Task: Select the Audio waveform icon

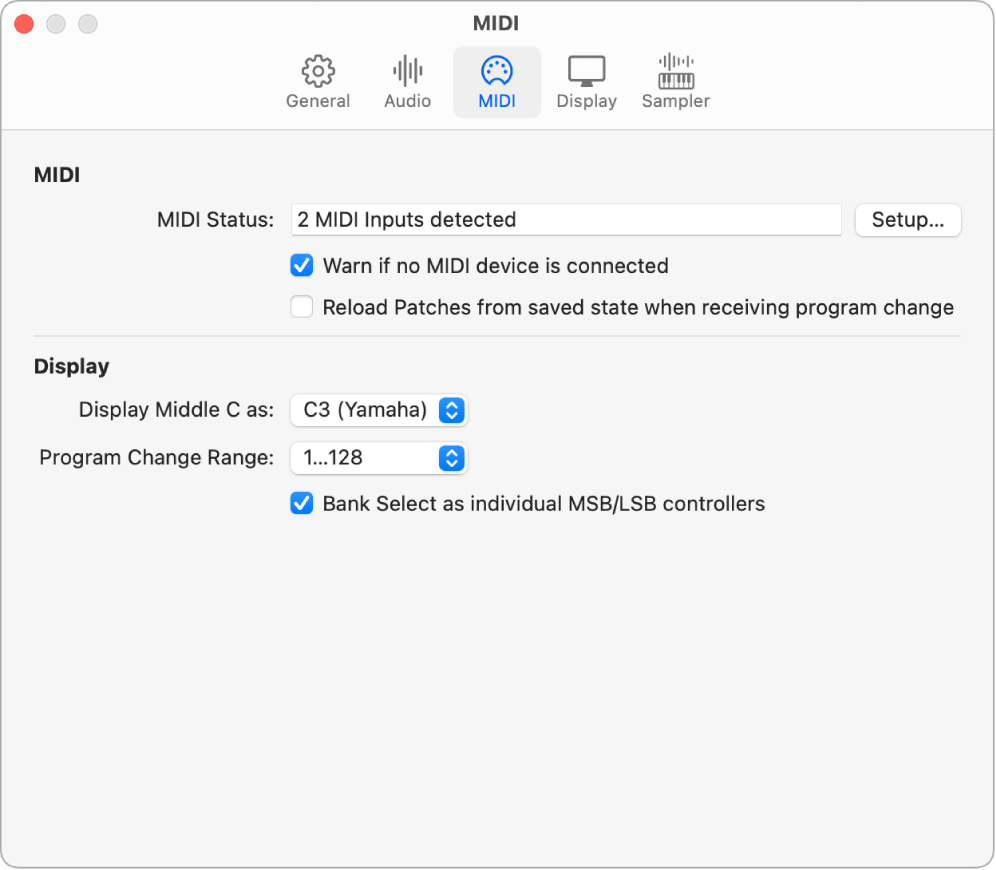Action: click(407, 72)
